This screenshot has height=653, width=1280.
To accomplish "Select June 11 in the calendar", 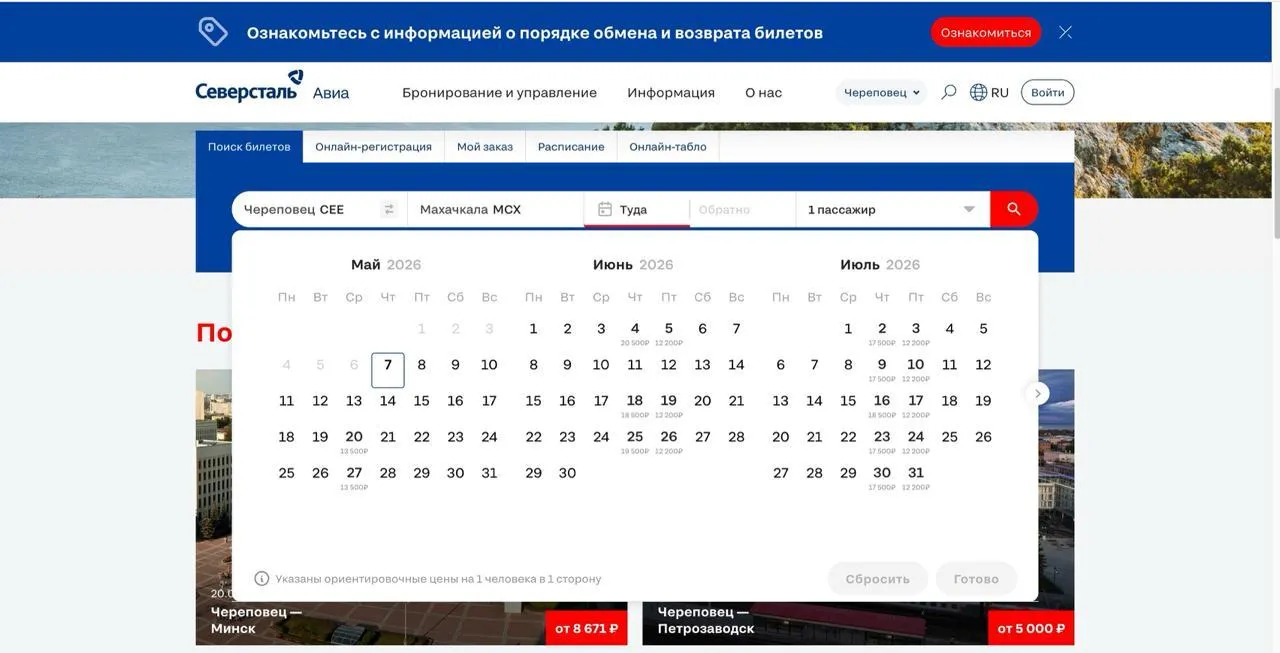I will (635, 365).
